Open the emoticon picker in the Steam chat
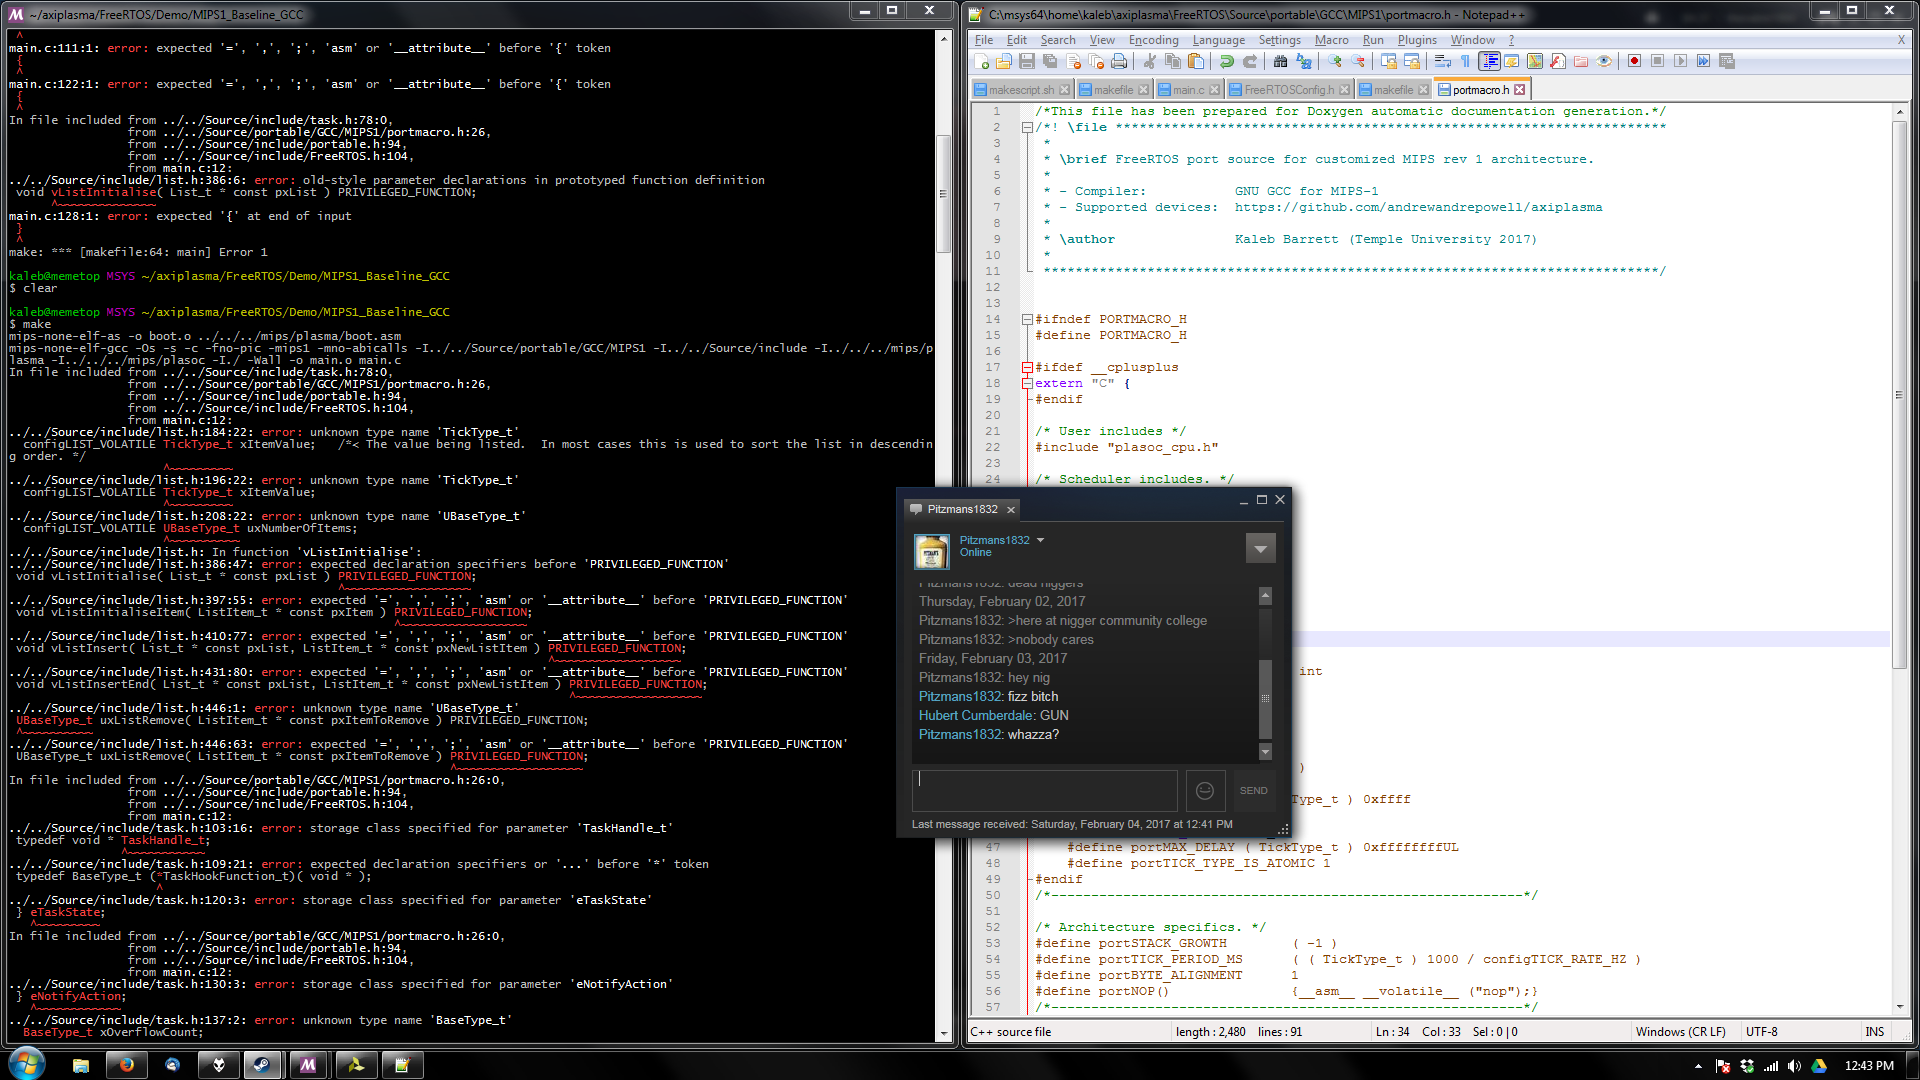The image size is (1920, 1080). (x=1205, y=791)
